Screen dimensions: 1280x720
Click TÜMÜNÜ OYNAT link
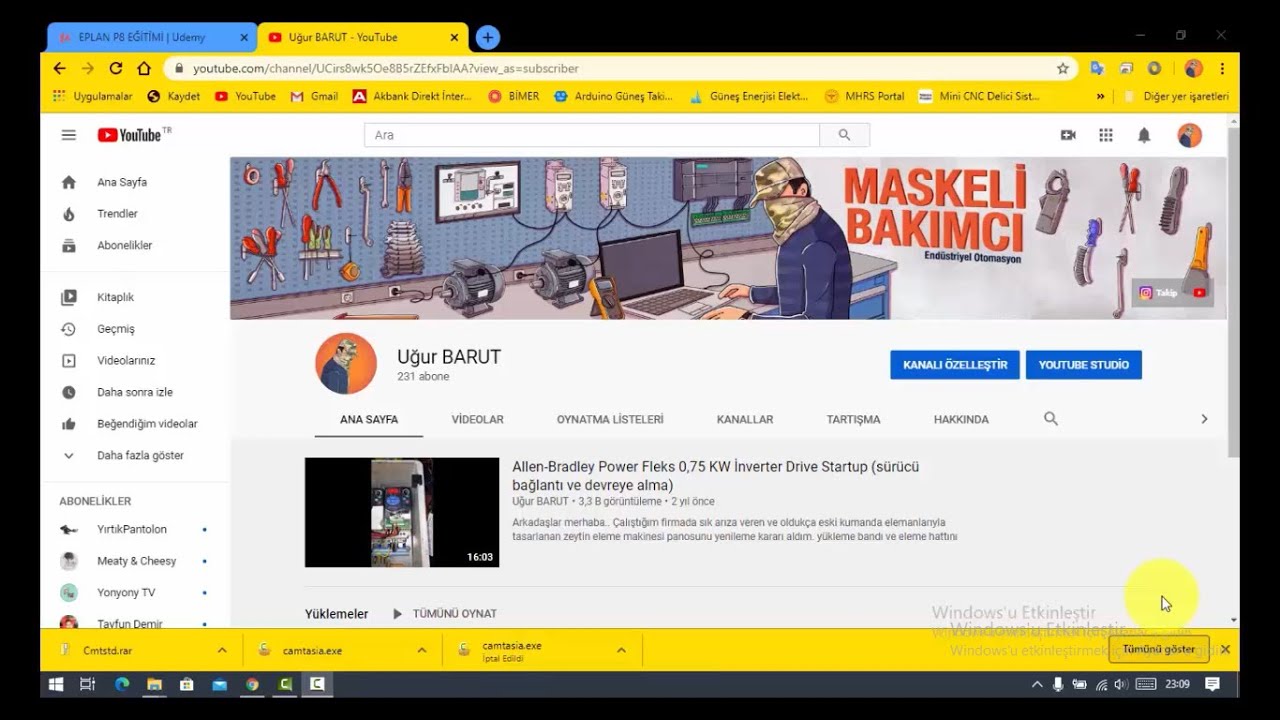pyautogui.click(x=445, y=614)
